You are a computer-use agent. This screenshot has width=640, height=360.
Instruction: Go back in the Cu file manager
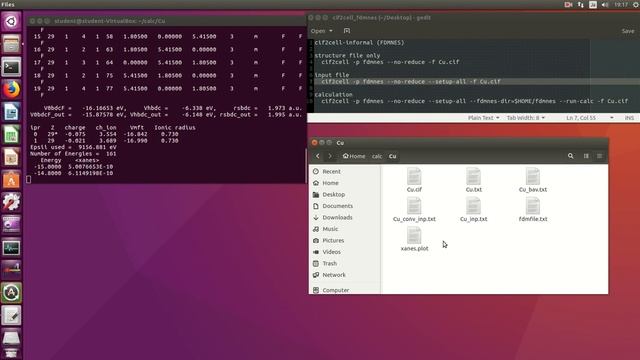[318, 156]
